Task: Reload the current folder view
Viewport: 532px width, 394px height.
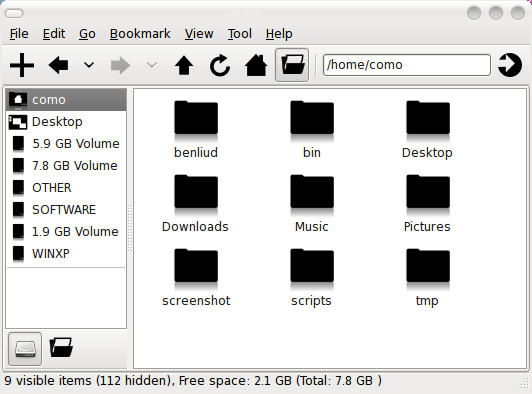Action: 220,65
